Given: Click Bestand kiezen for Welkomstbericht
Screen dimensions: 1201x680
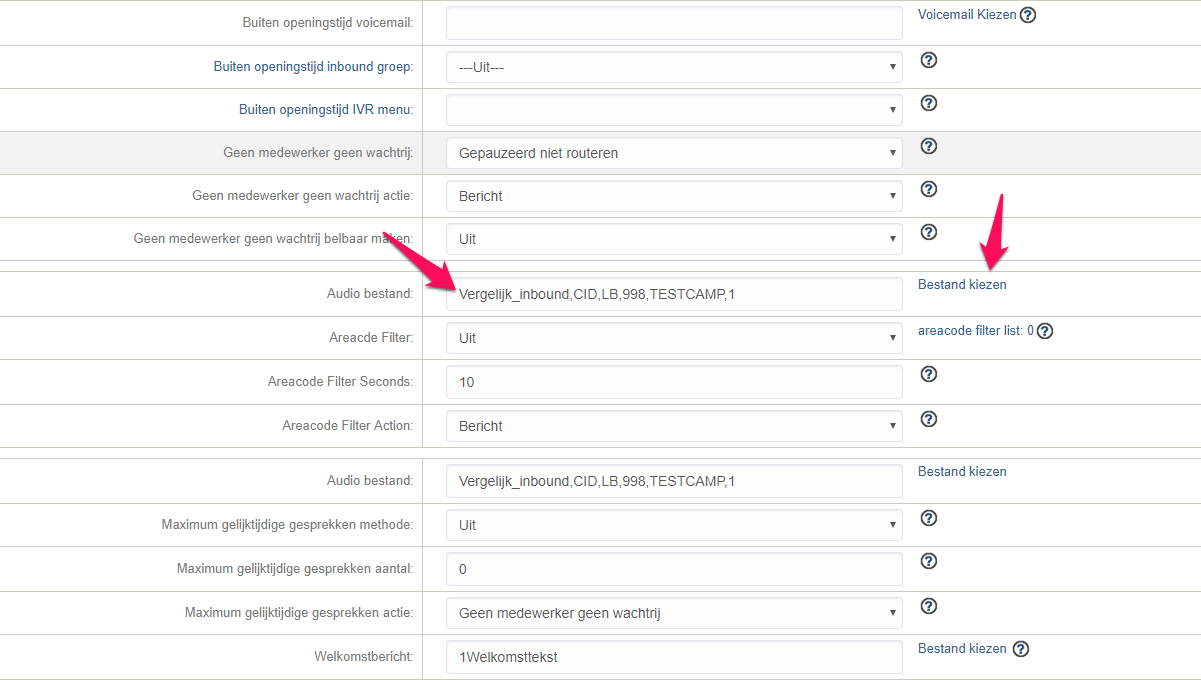Looking at the screenshot, I should (962, 648).
